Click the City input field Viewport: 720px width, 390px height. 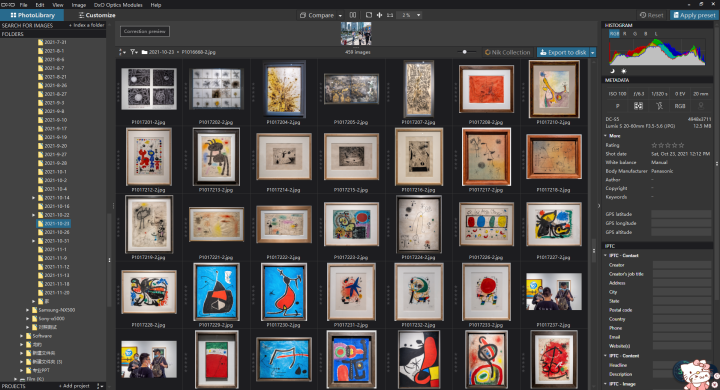click(x=682, y=292)
